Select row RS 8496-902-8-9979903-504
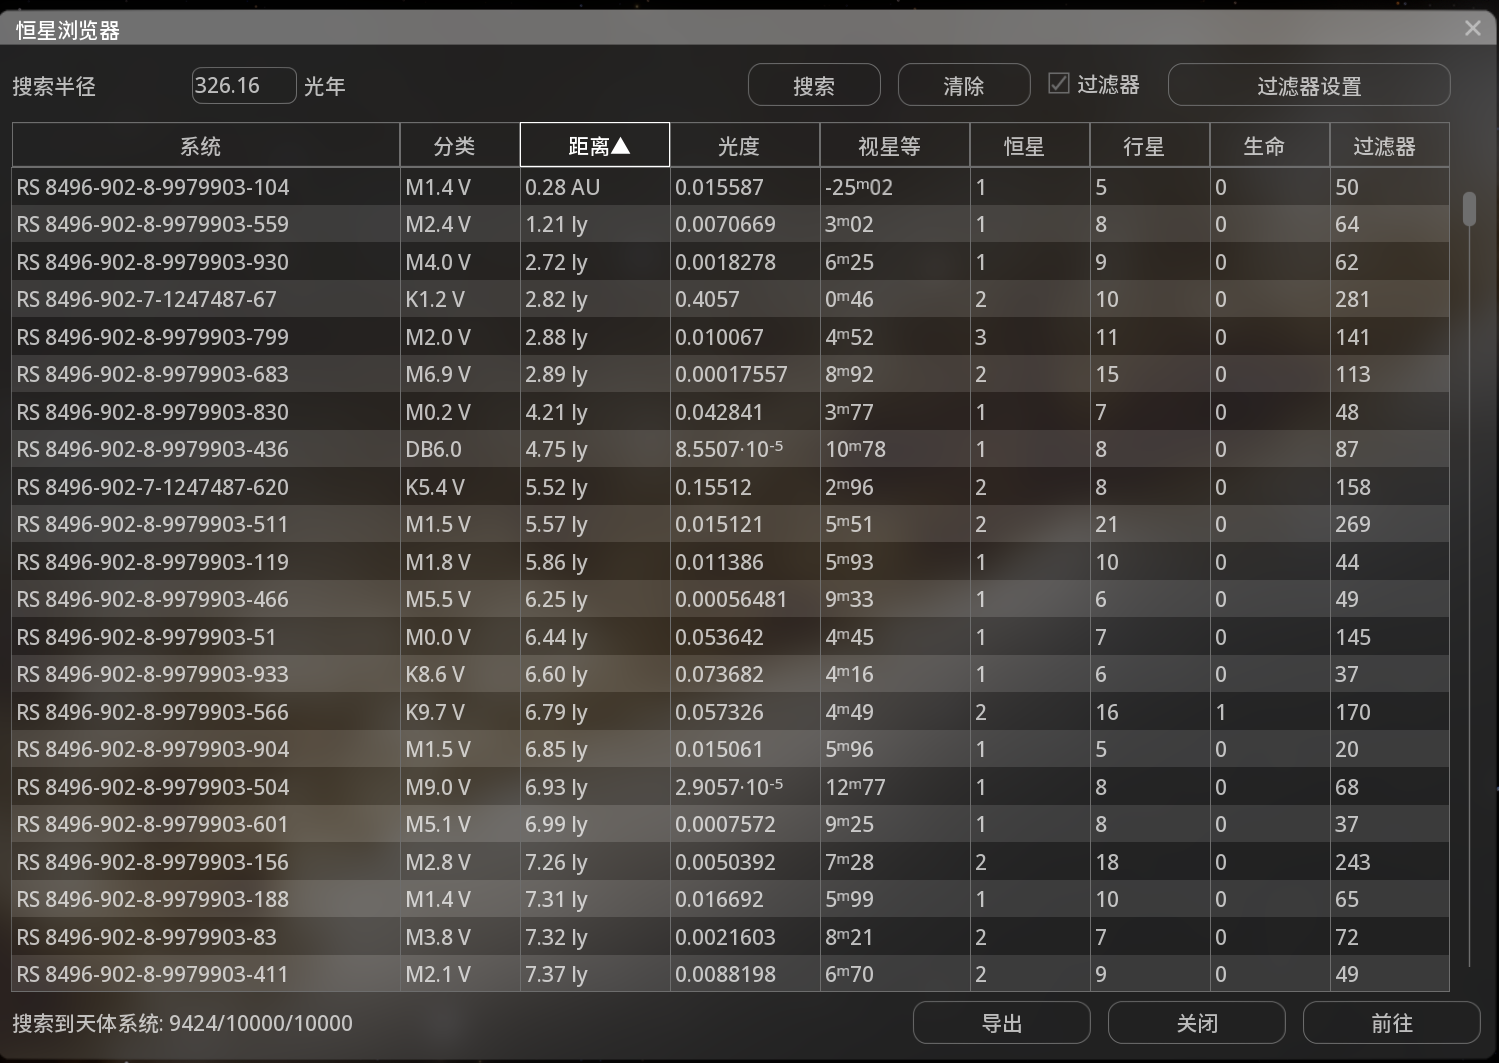Screen dimensions: 1499x1063 [x=731, y=787]
